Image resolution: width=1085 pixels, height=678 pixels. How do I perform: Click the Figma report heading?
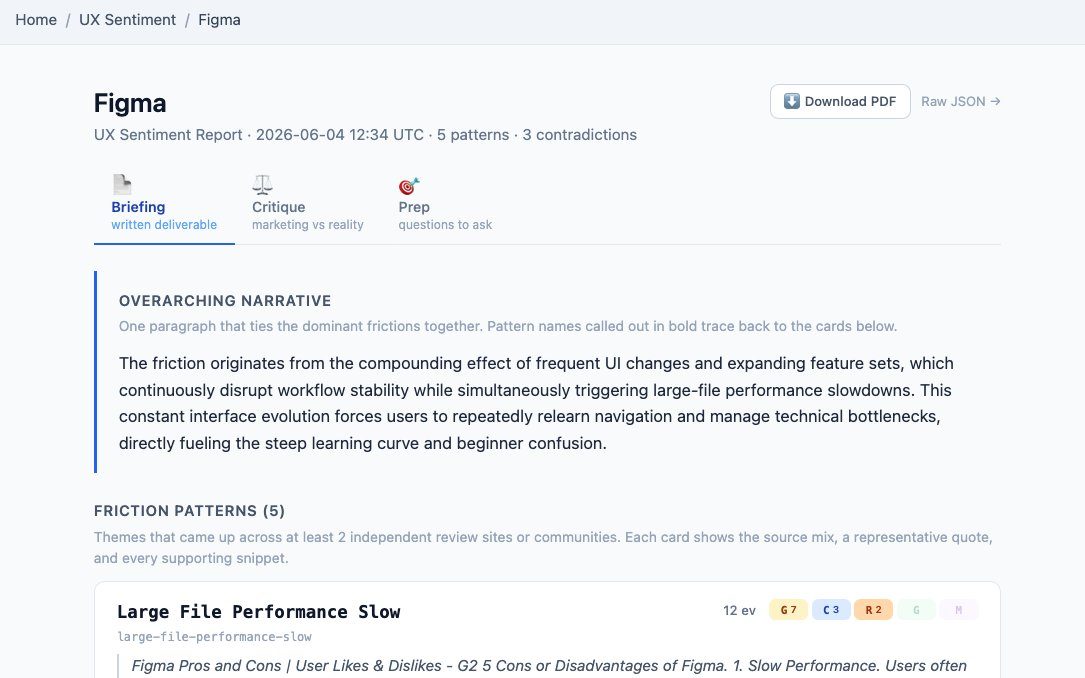[130, 103]
